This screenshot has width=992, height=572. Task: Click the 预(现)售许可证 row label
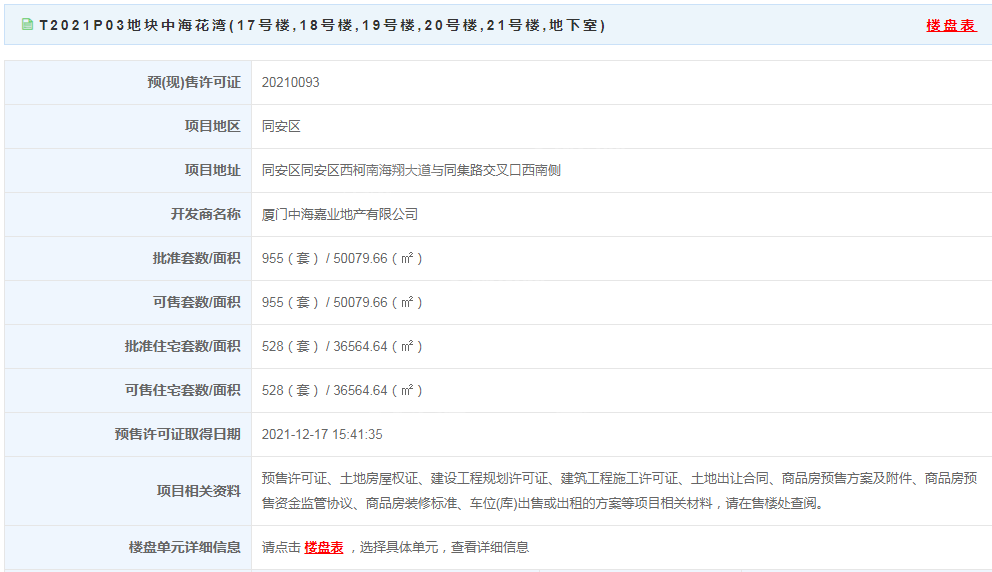coord(193,82)
